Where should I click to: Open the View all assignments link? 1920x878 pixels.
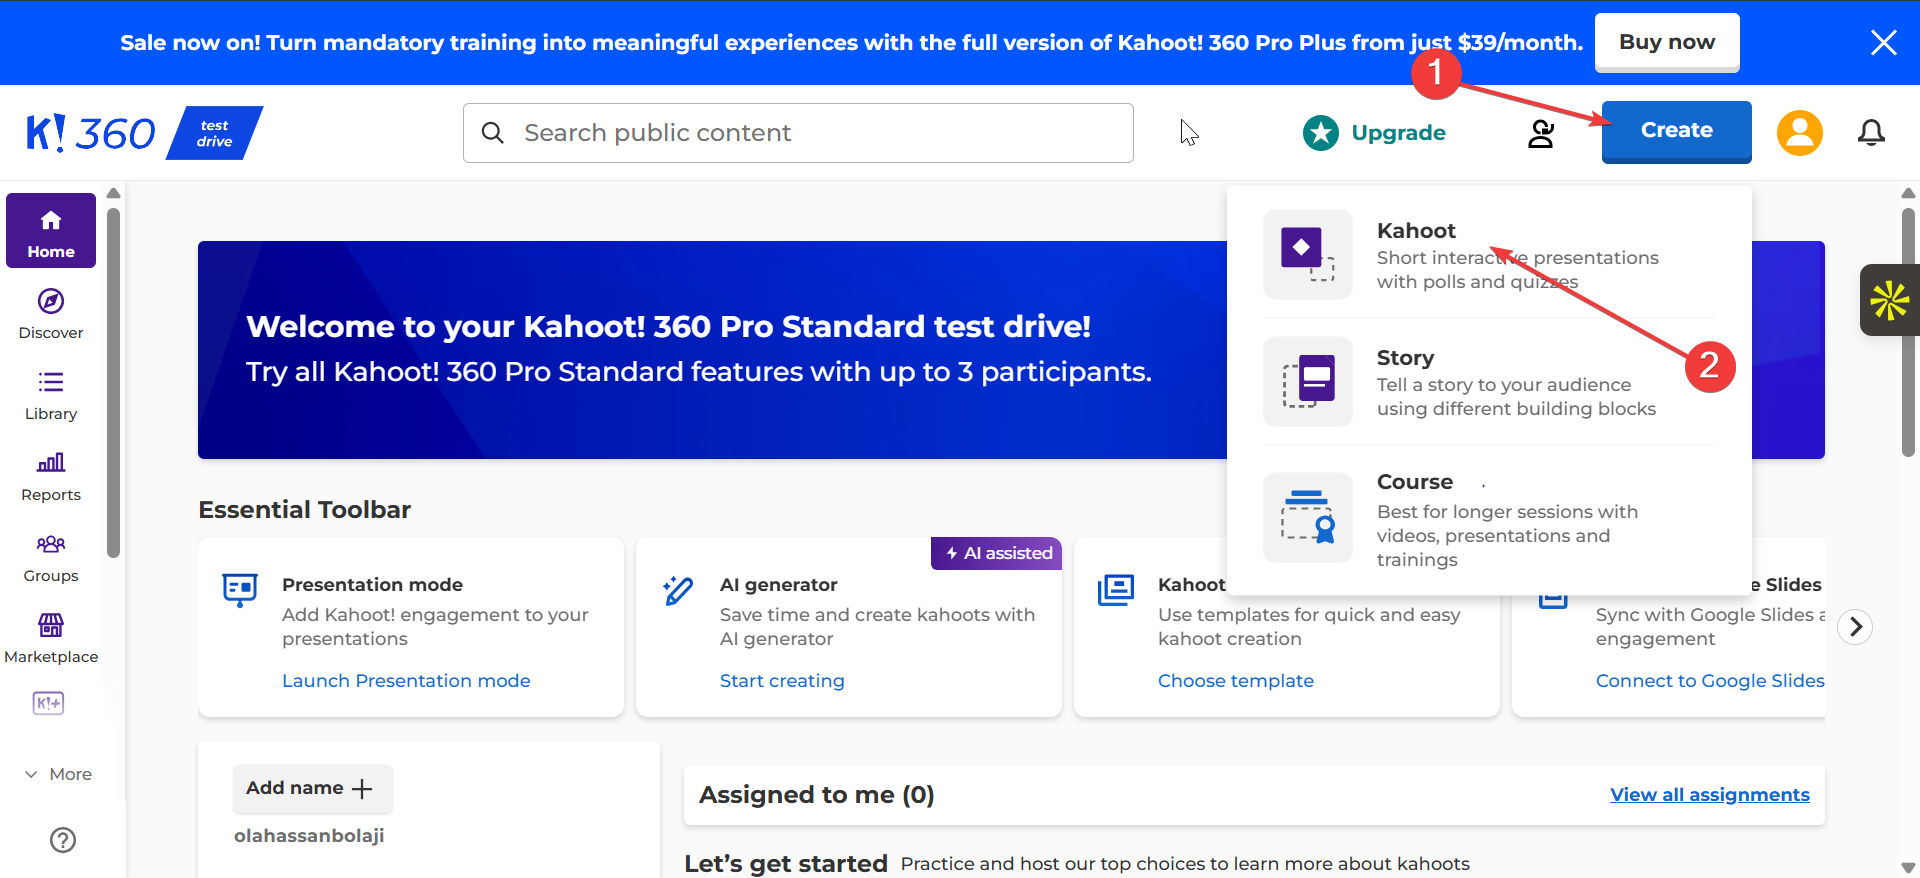[1709, 795]
